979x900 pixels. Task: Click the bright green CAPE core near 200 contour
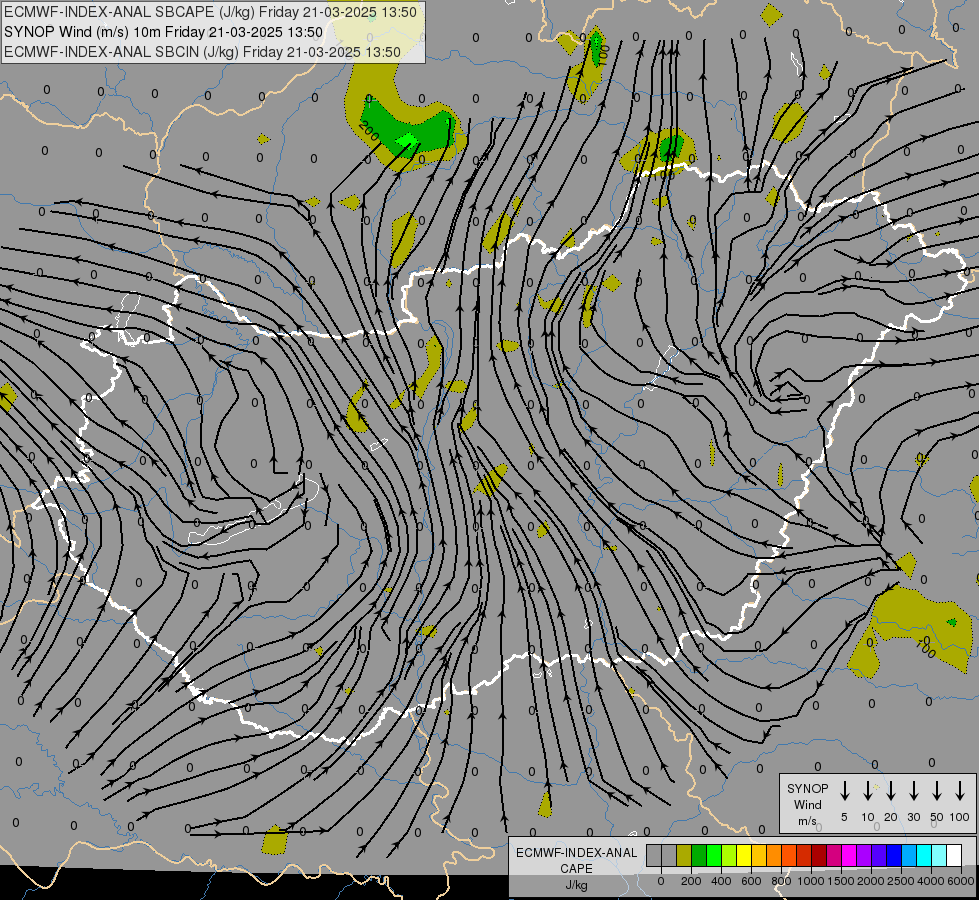pyautogui.click(x=408, y=141)
